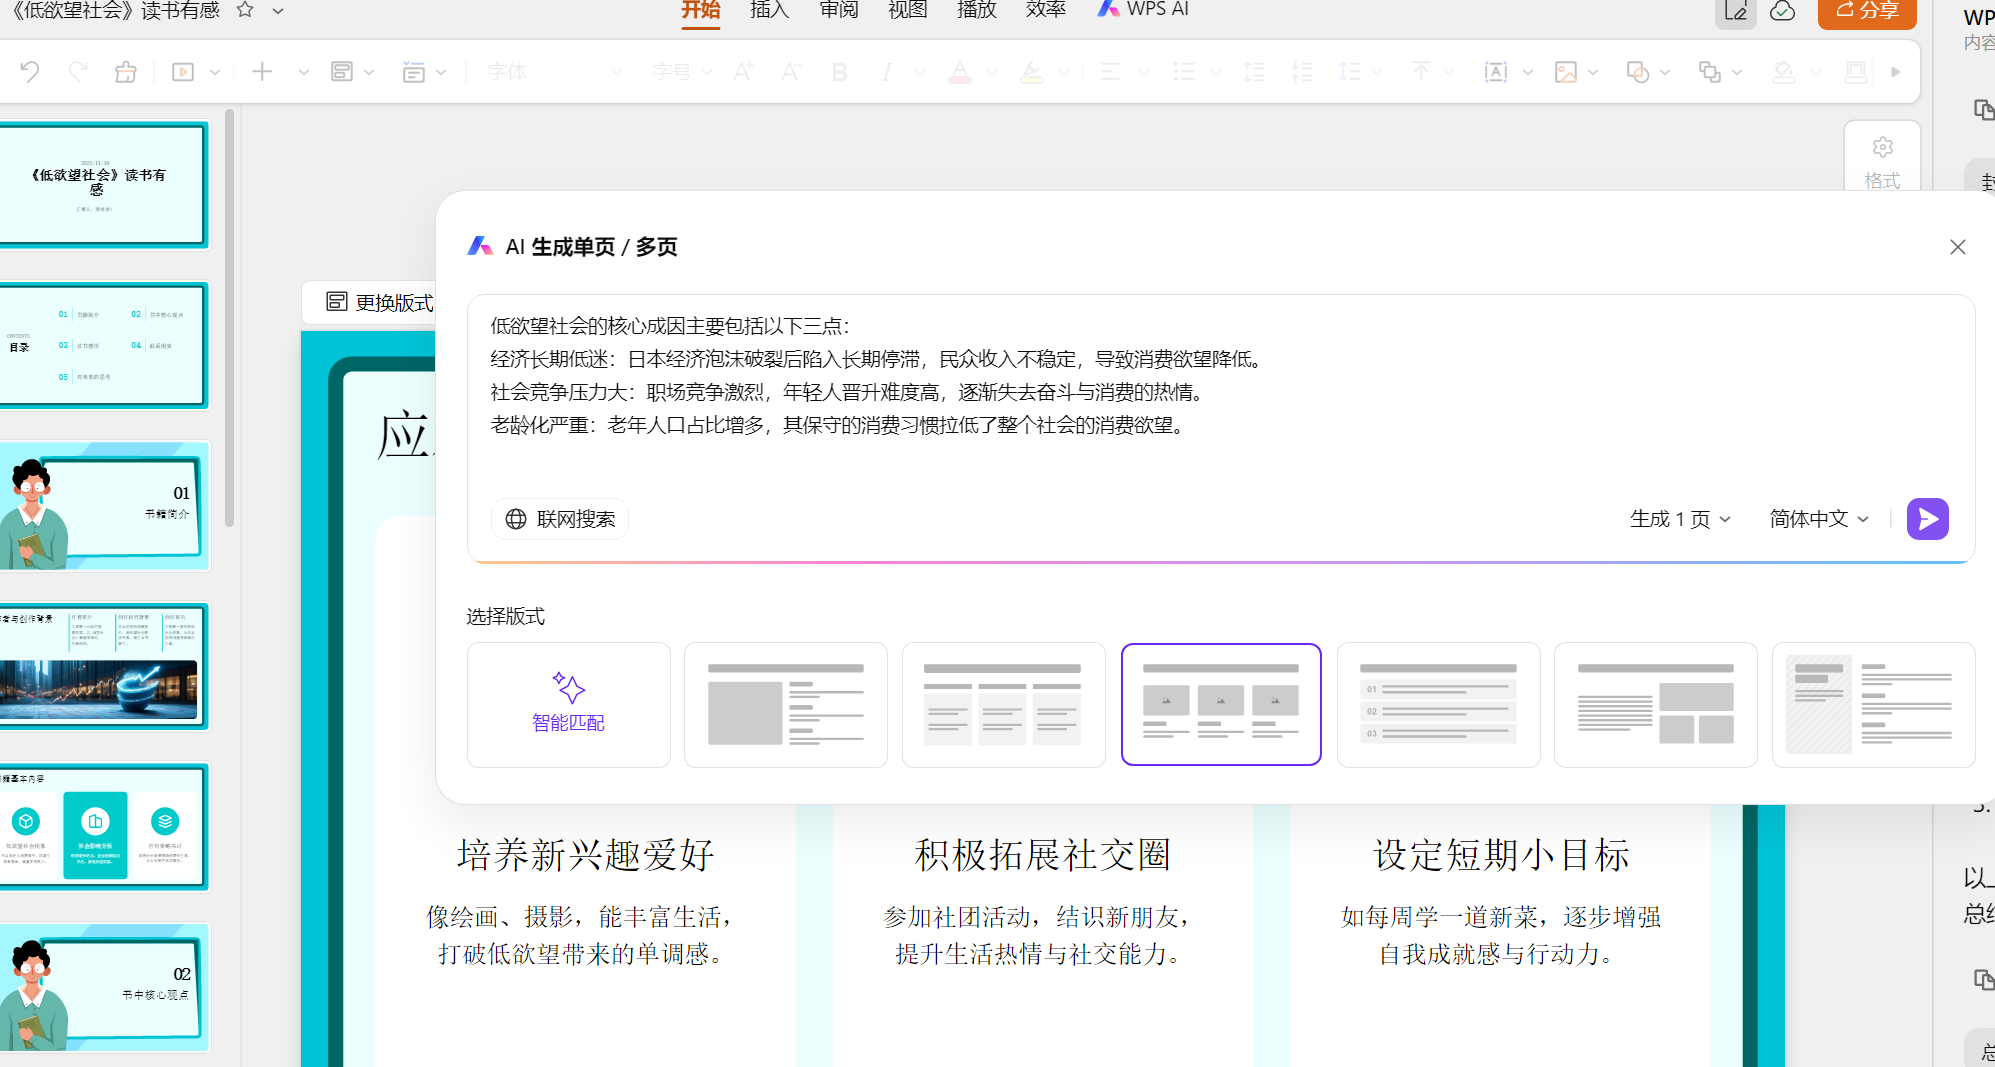Open the 格式 format panel button
1995x1067 pixels.
[1882, 162]
